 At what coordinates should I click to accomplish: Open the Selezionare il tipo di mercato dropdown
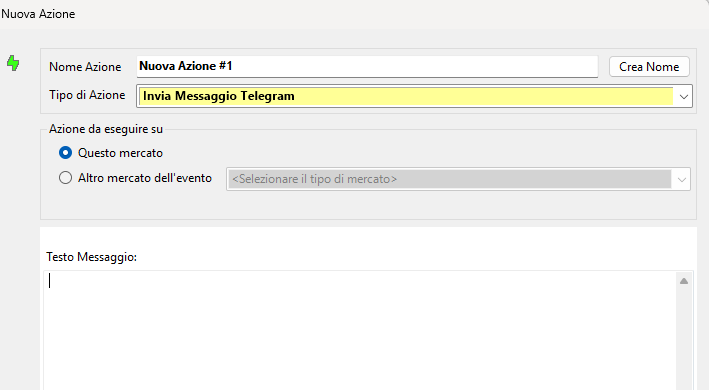click(458, 179)
